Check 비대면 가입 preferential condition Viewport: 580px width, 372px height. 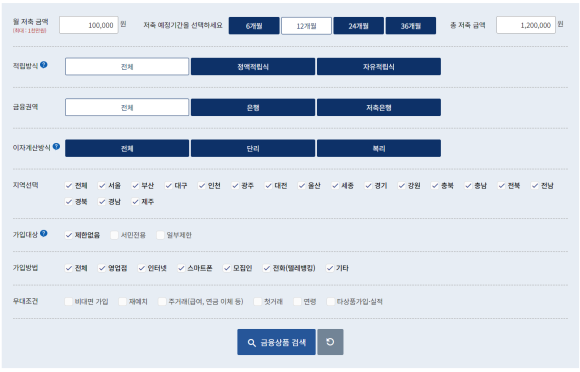pos(69,302)
